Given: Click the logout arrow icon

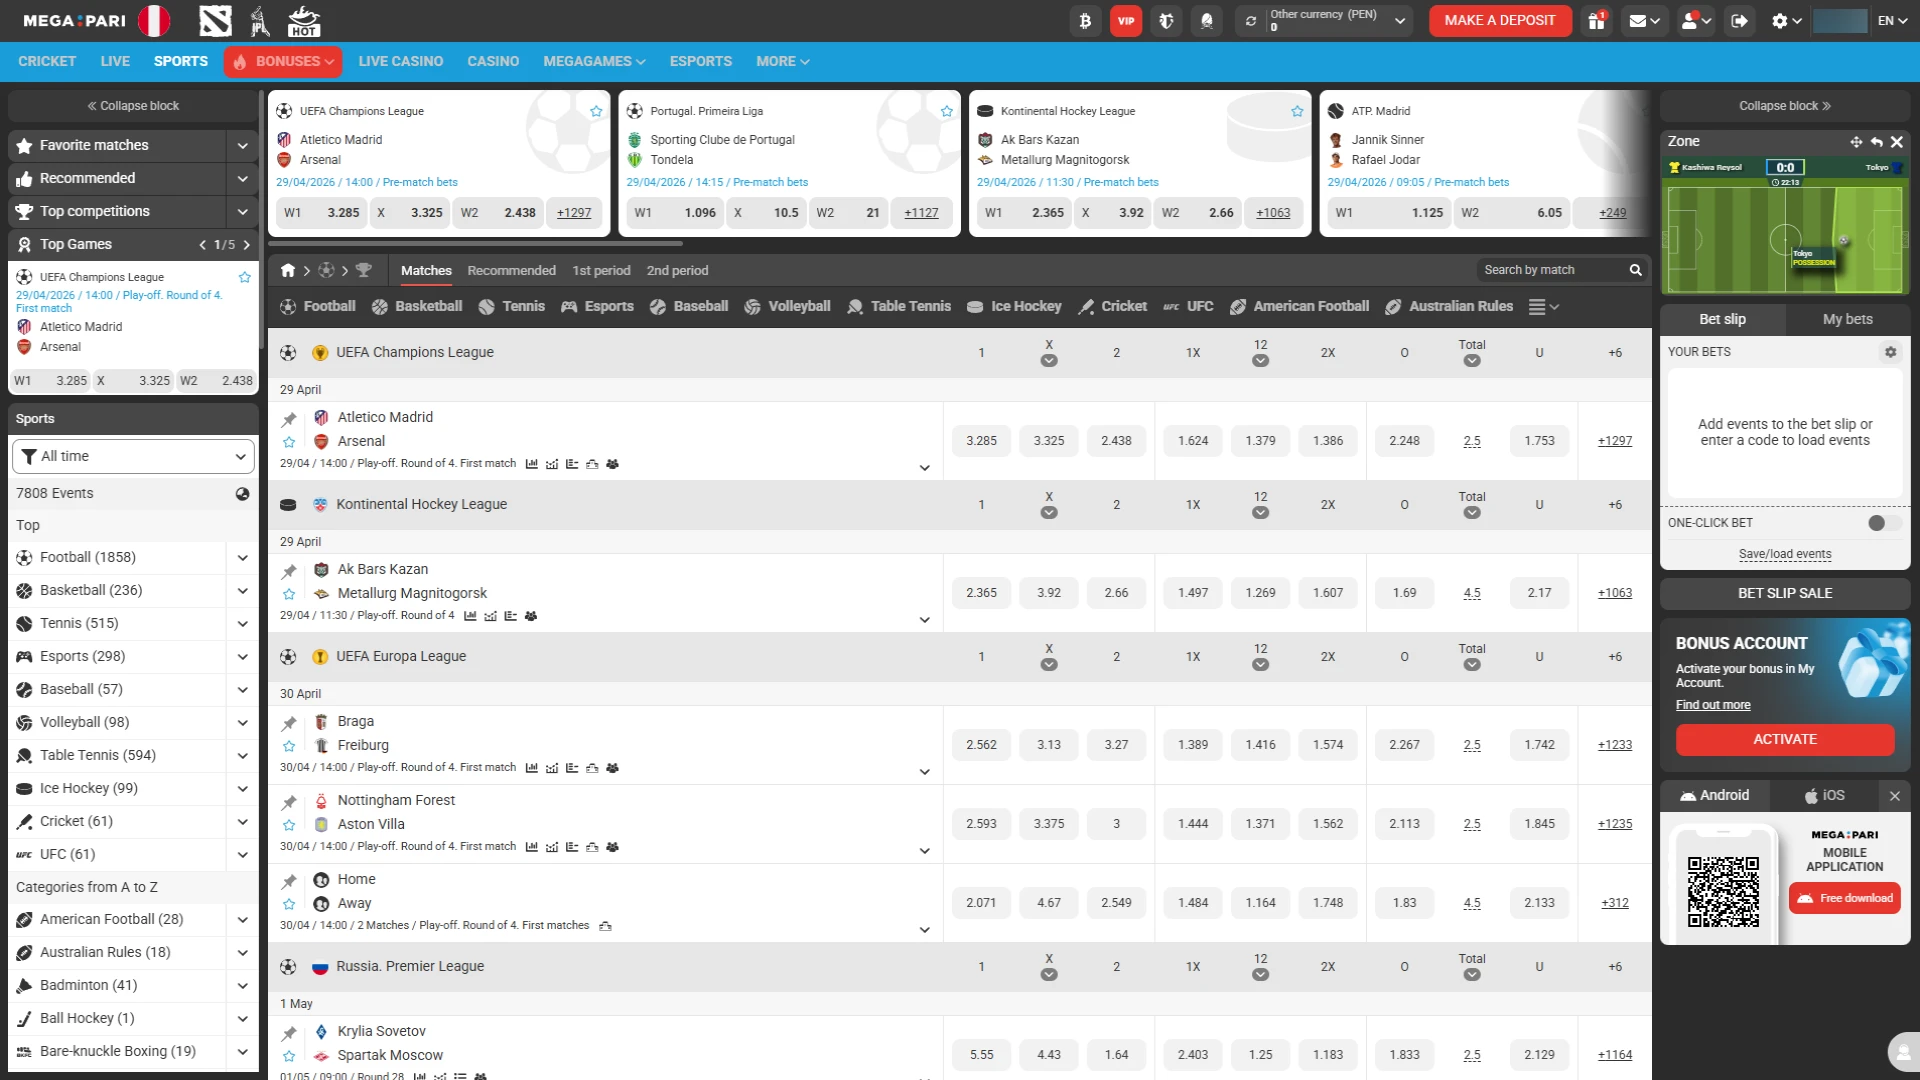Looking at the screenshot, I should point(1740,21).
